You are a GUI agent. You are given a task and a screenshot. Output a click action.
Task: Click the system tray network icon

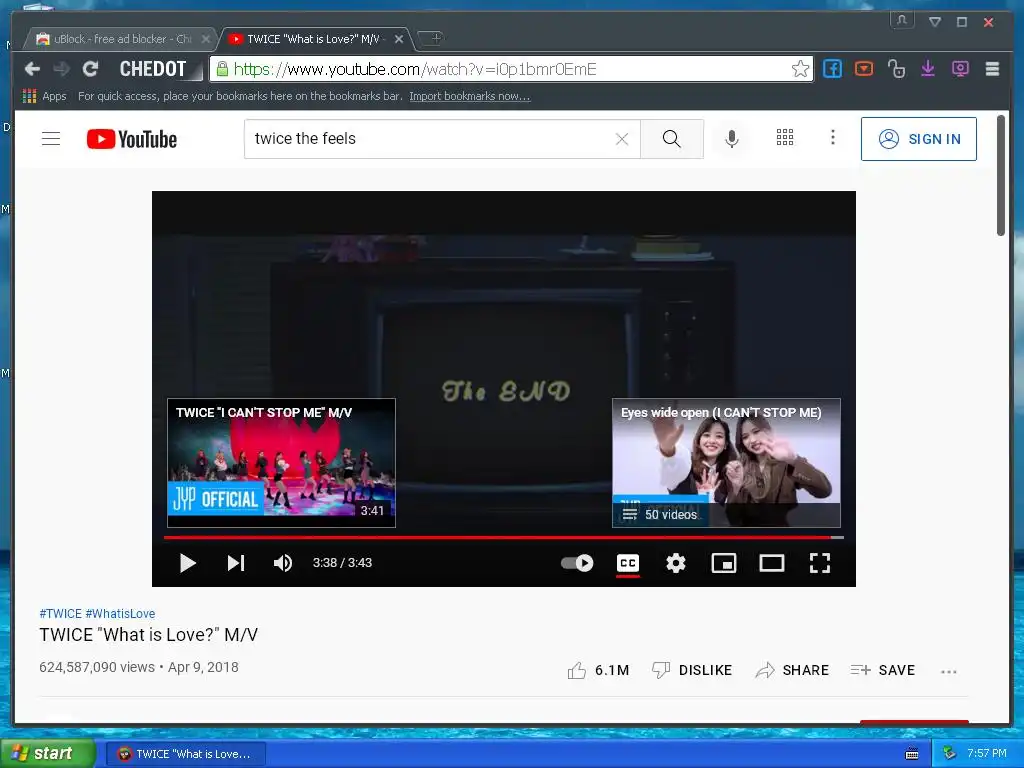949,754
